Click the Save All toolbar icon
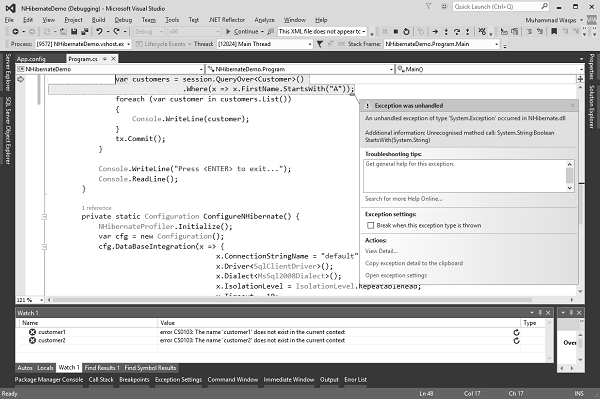600x399 pixels. pos(85,31)
